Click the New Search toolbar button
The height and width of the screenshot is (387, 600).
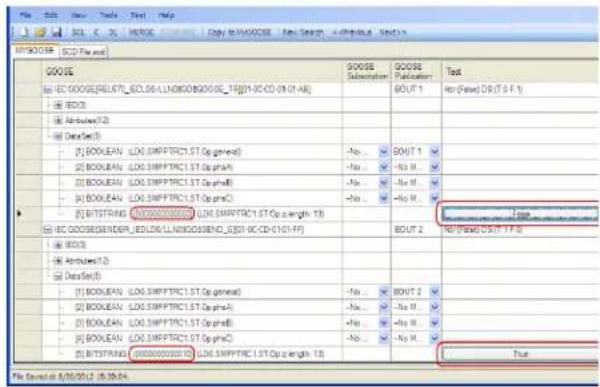tap(303, 33)
